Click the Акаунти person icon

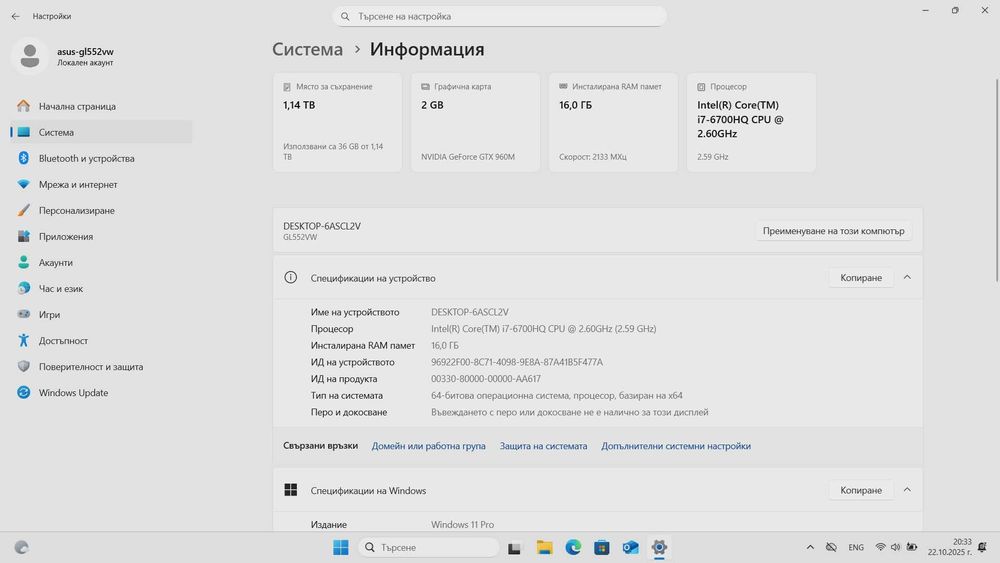24,262
